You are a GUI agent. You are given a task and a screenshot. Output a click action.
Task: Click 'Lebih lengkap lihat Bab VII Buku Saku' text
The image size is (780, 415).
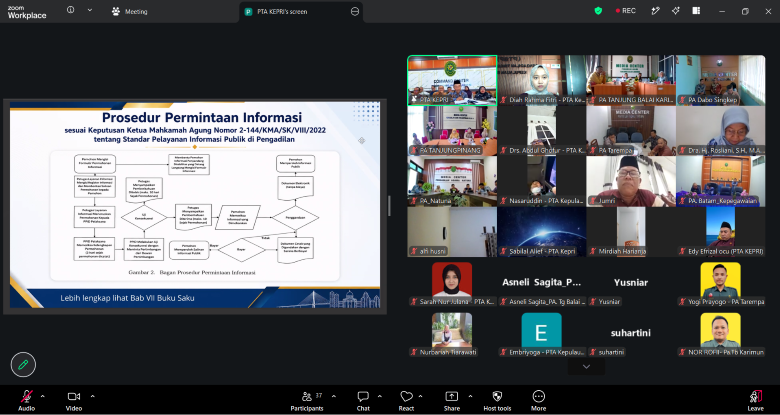127,298
